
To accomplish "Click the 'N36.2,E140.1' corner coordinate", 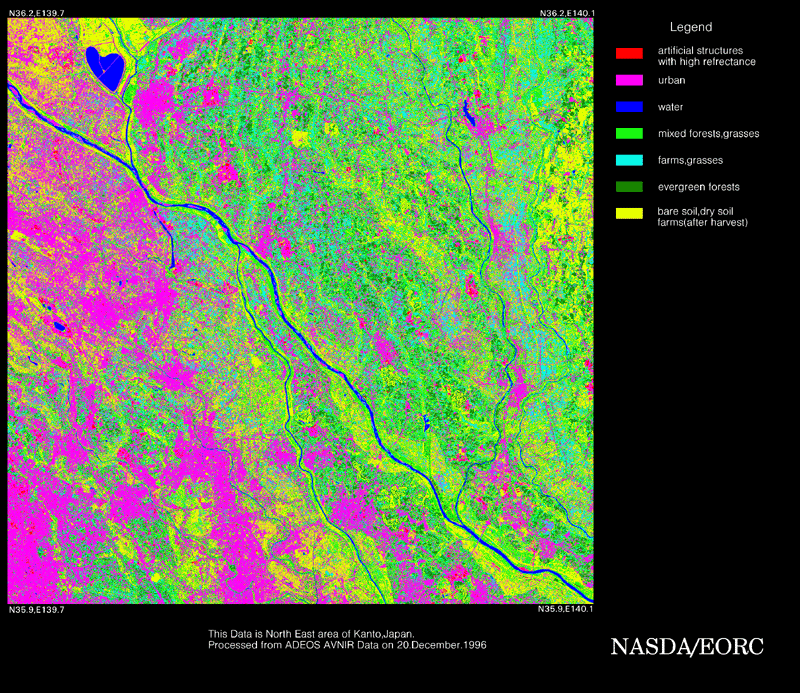I will click(x=567, y=13).
